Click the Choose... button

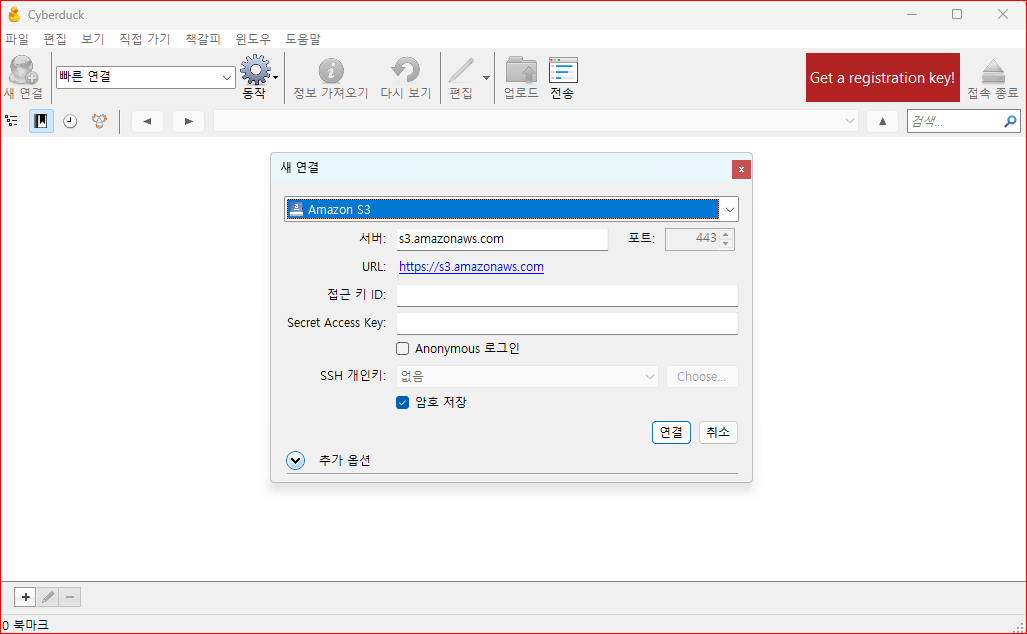(702, 377)
